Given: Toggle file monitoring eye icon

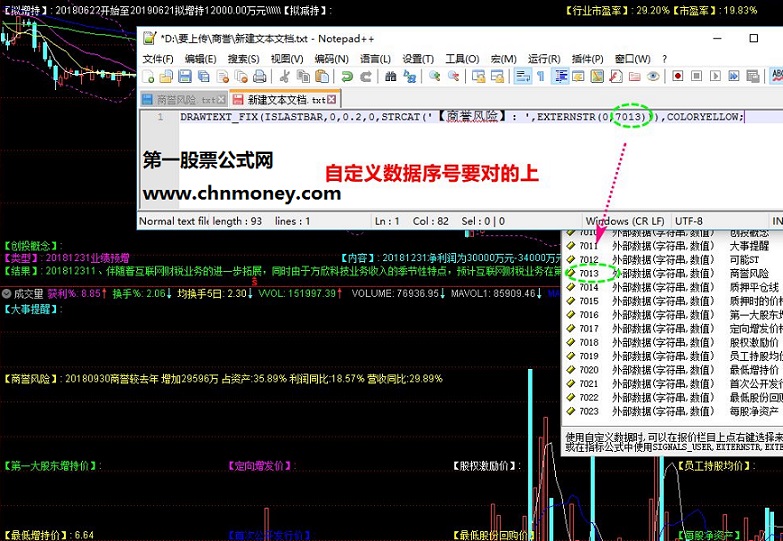Looking at the screenshot, I should click(x=653, y=76).
